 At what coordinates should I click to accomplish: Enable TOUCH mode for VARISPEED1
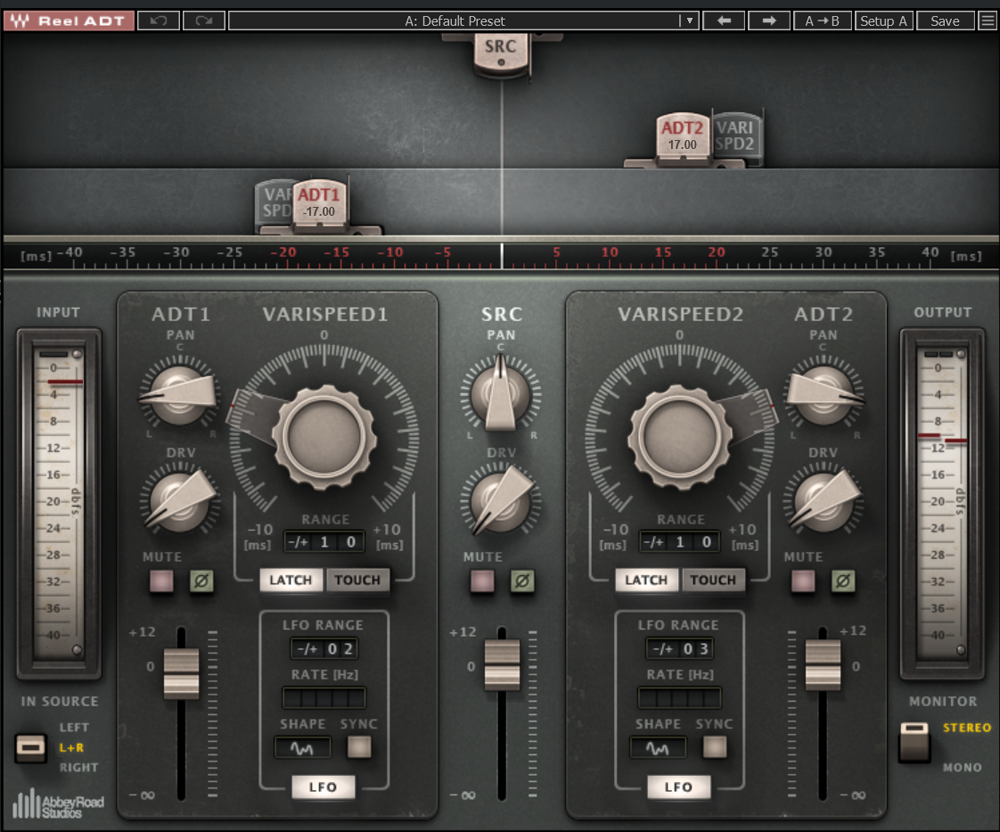[x=358, y=580]
